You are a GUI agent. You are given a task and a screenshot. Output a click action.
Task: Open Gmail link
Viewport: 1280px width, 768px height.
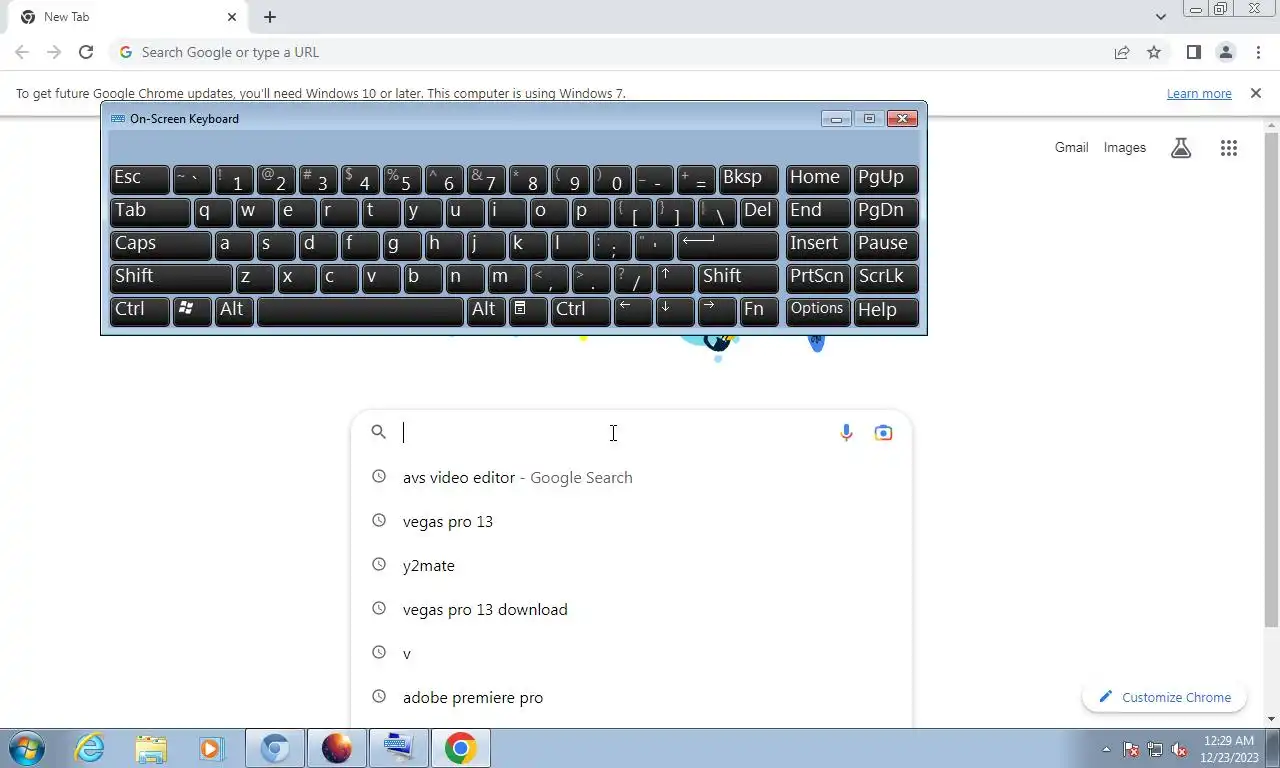click(1071, 147)
